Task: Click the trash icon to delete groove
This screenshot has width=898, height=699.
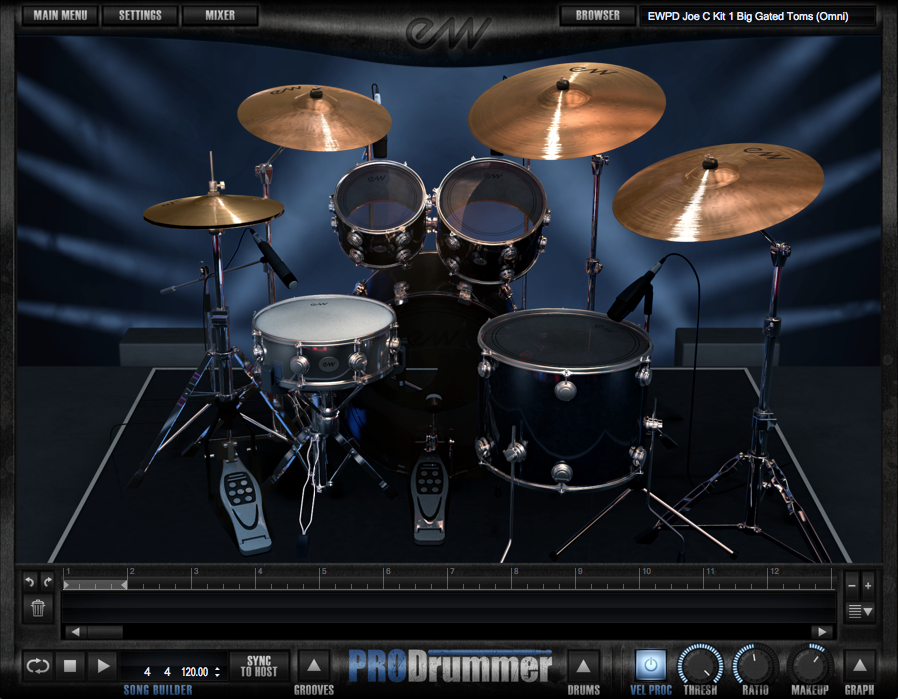Action: (x=37, y=607)
